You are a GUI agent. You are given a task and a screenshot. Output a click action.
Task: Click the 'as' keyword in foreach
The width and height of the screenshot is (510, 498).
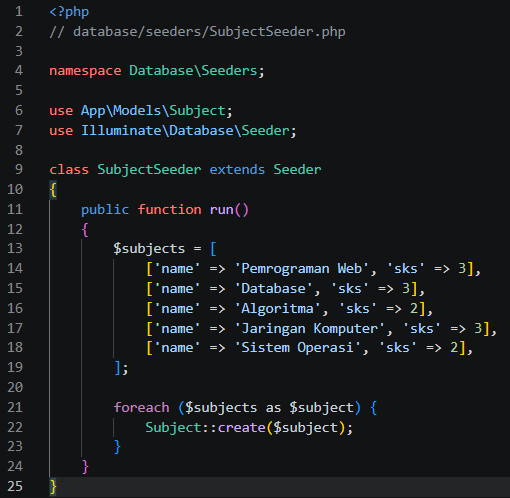point(273,408)
